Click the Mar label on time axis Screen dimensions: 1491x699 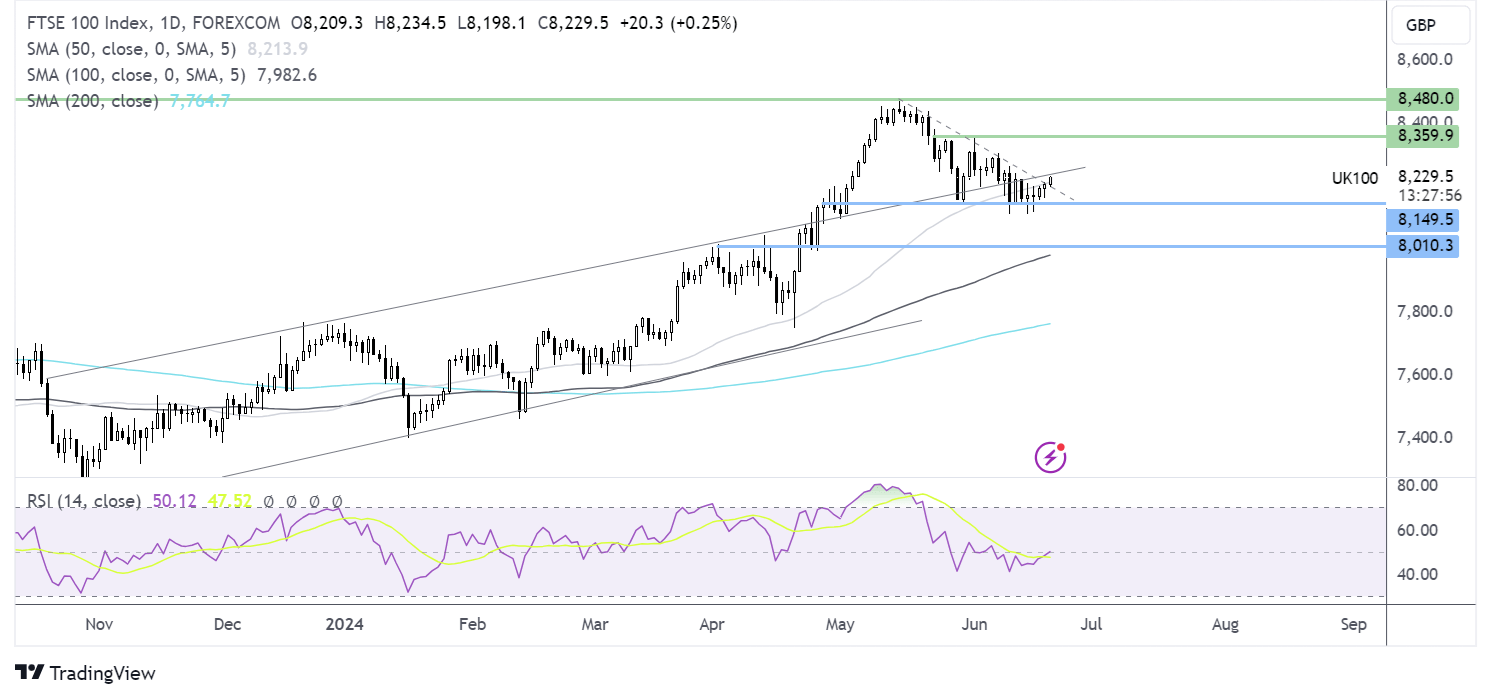coord(596,624)
